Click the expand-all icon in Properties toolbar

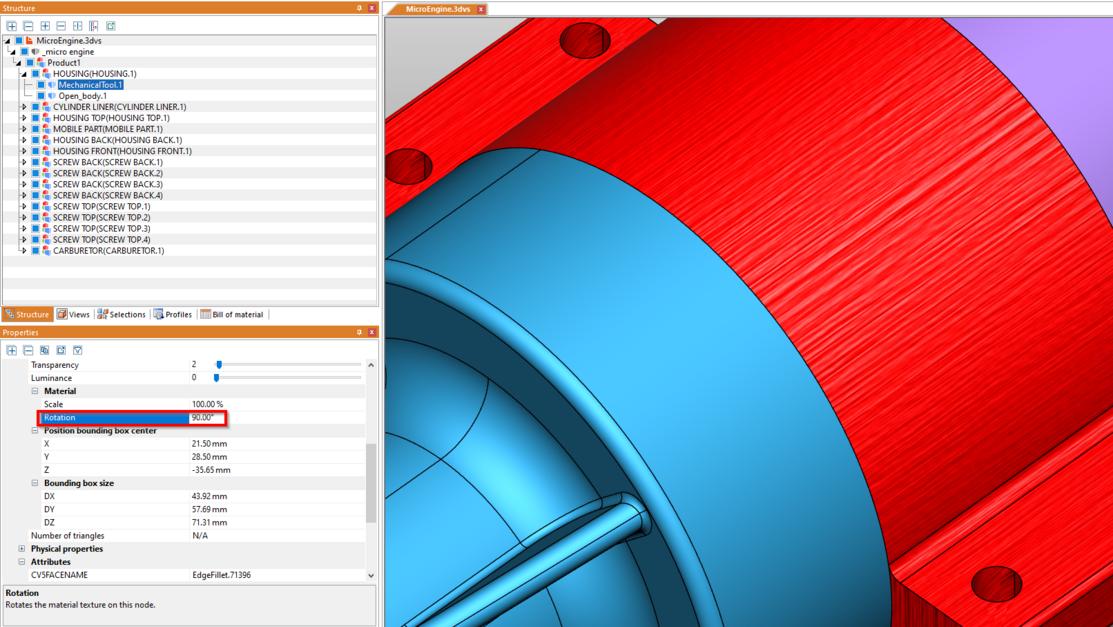tap(11, 350)
